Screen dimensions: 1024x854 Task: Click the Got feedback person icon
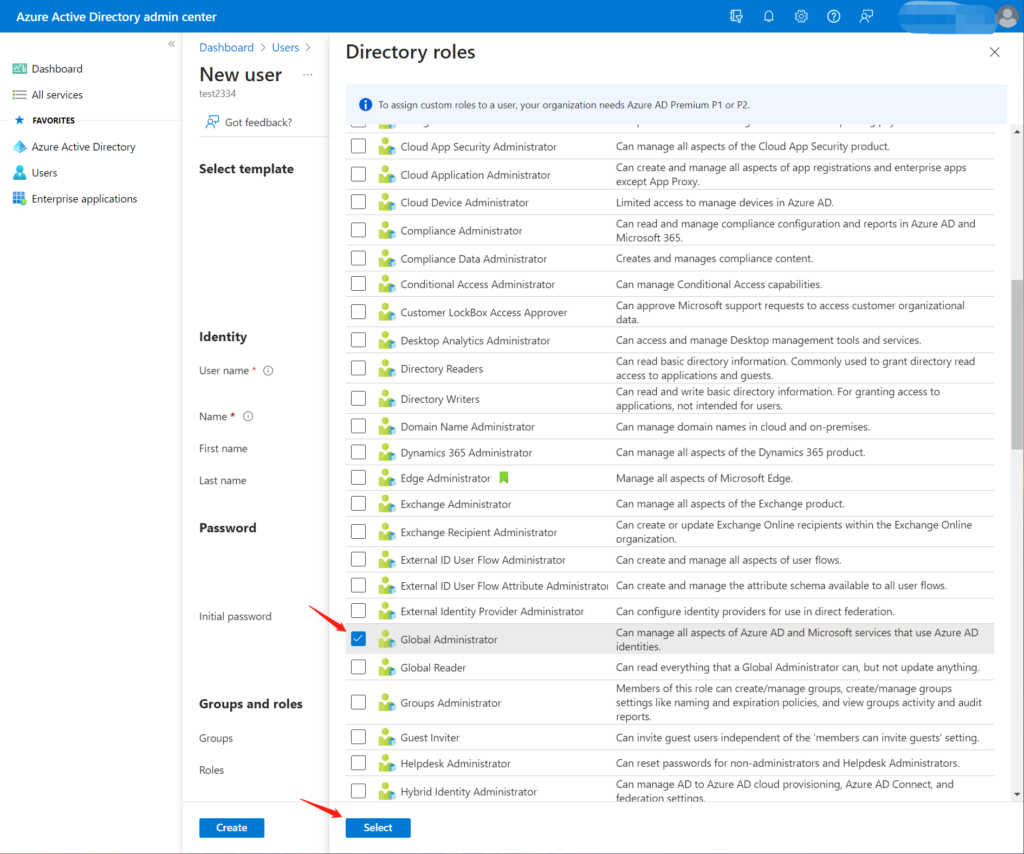tap(212, 122)
